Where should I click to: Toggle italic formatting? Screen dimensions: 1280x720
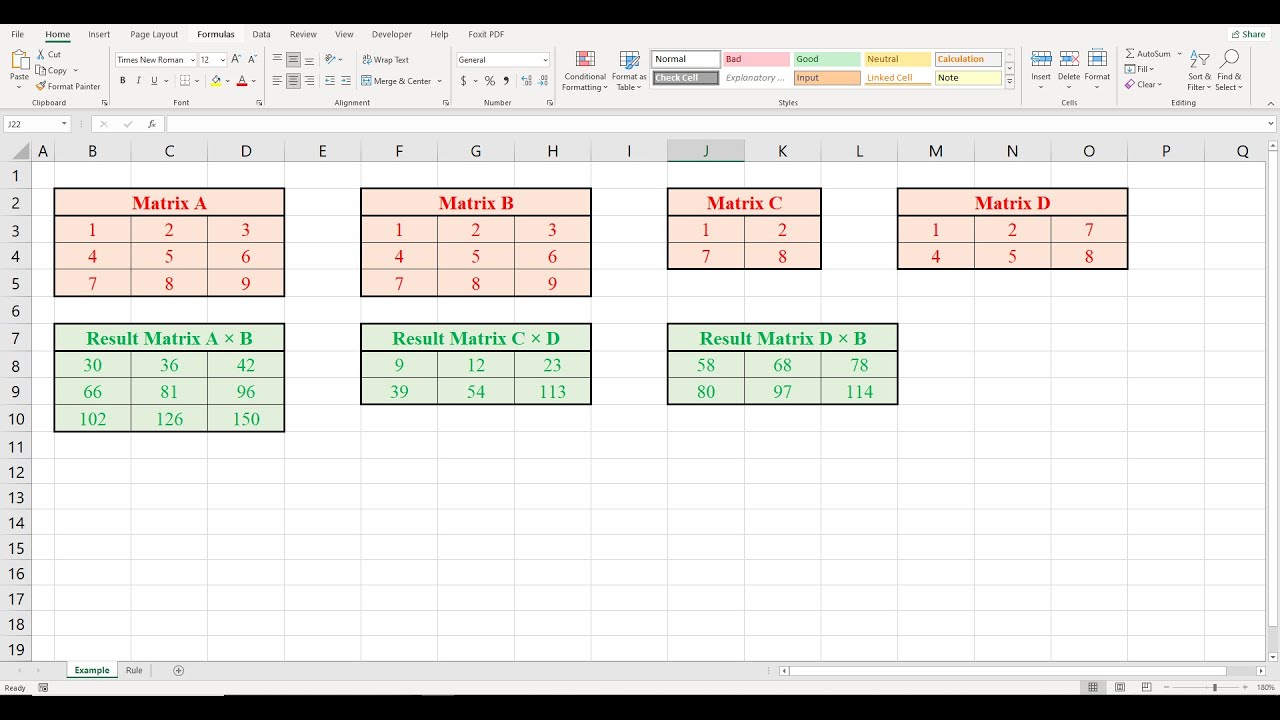coord(138,81)
